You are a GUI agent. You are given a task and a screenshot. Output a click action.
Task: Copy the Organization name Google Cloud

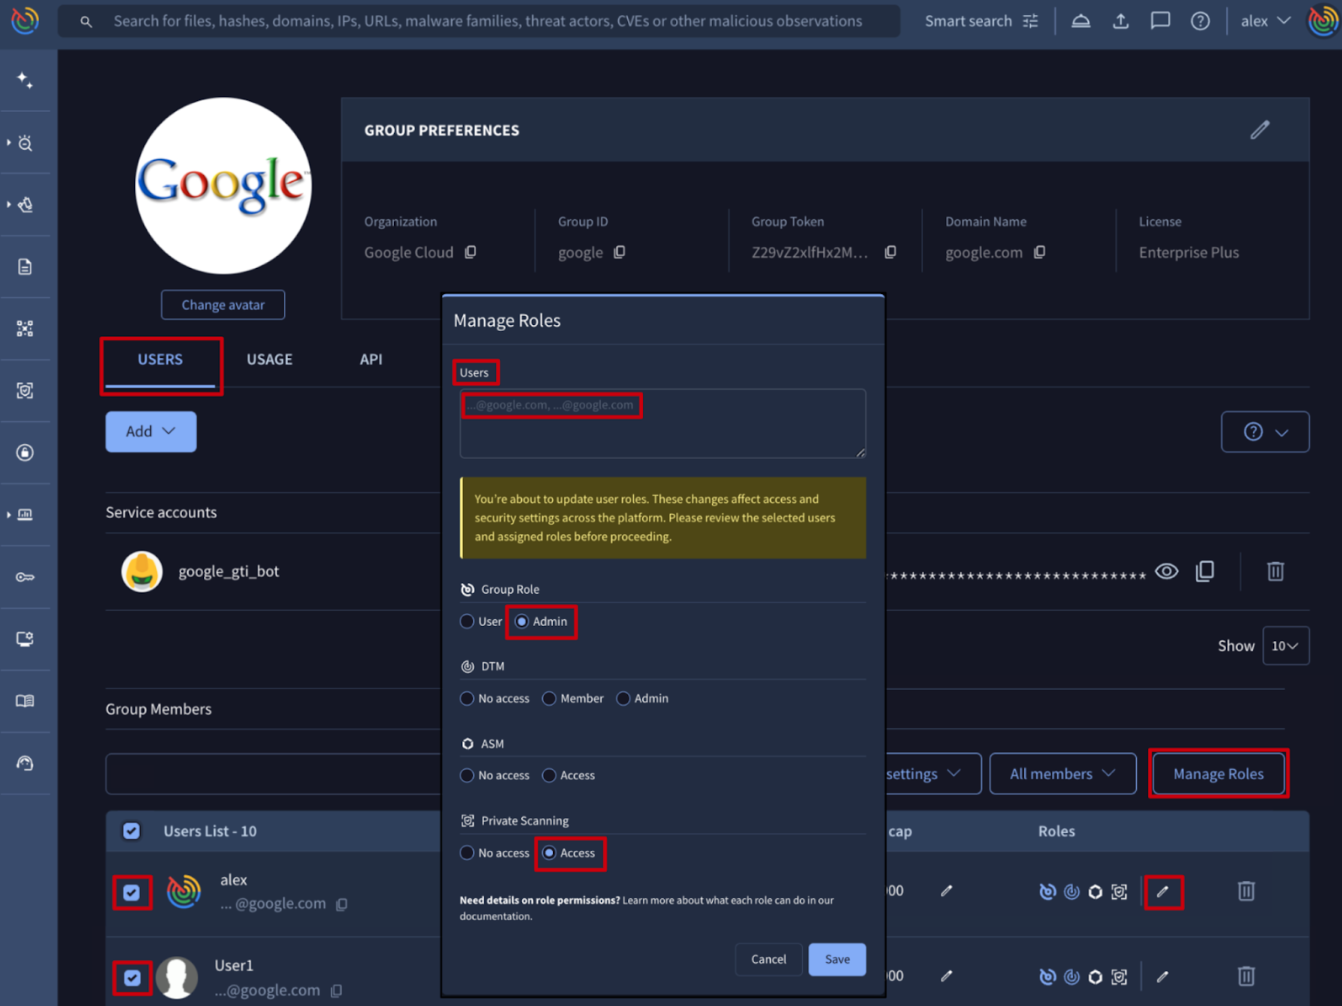[x=471, y=252]
